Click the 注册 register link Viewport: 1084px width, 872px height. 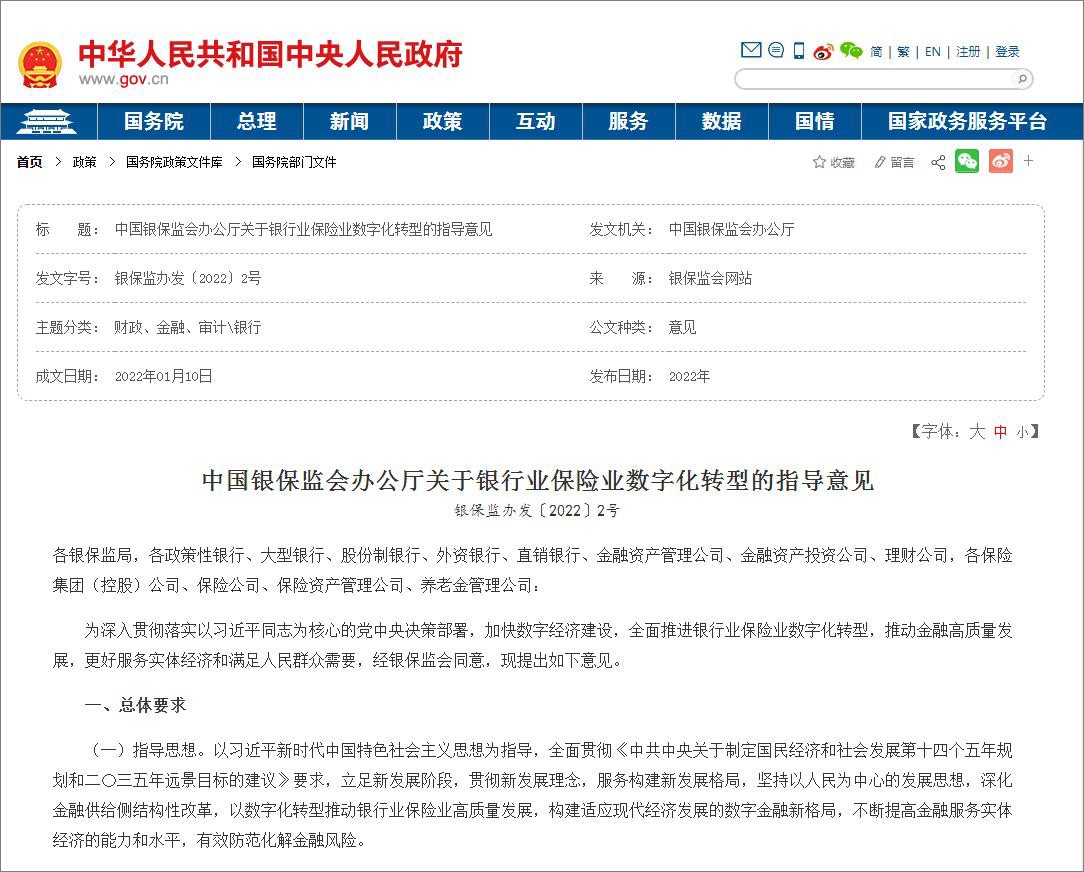(968, 52)
